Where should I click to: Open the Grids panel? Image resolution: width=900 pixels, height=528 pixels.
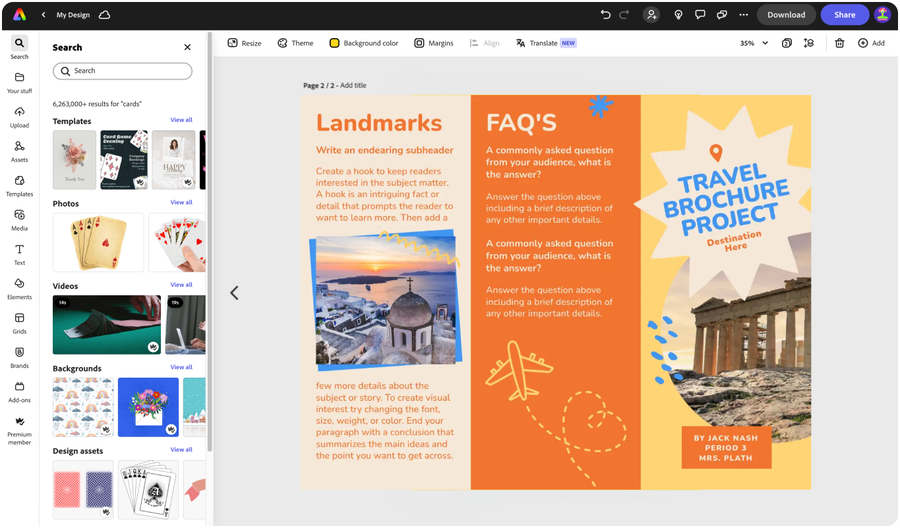[x=20, y=323]
